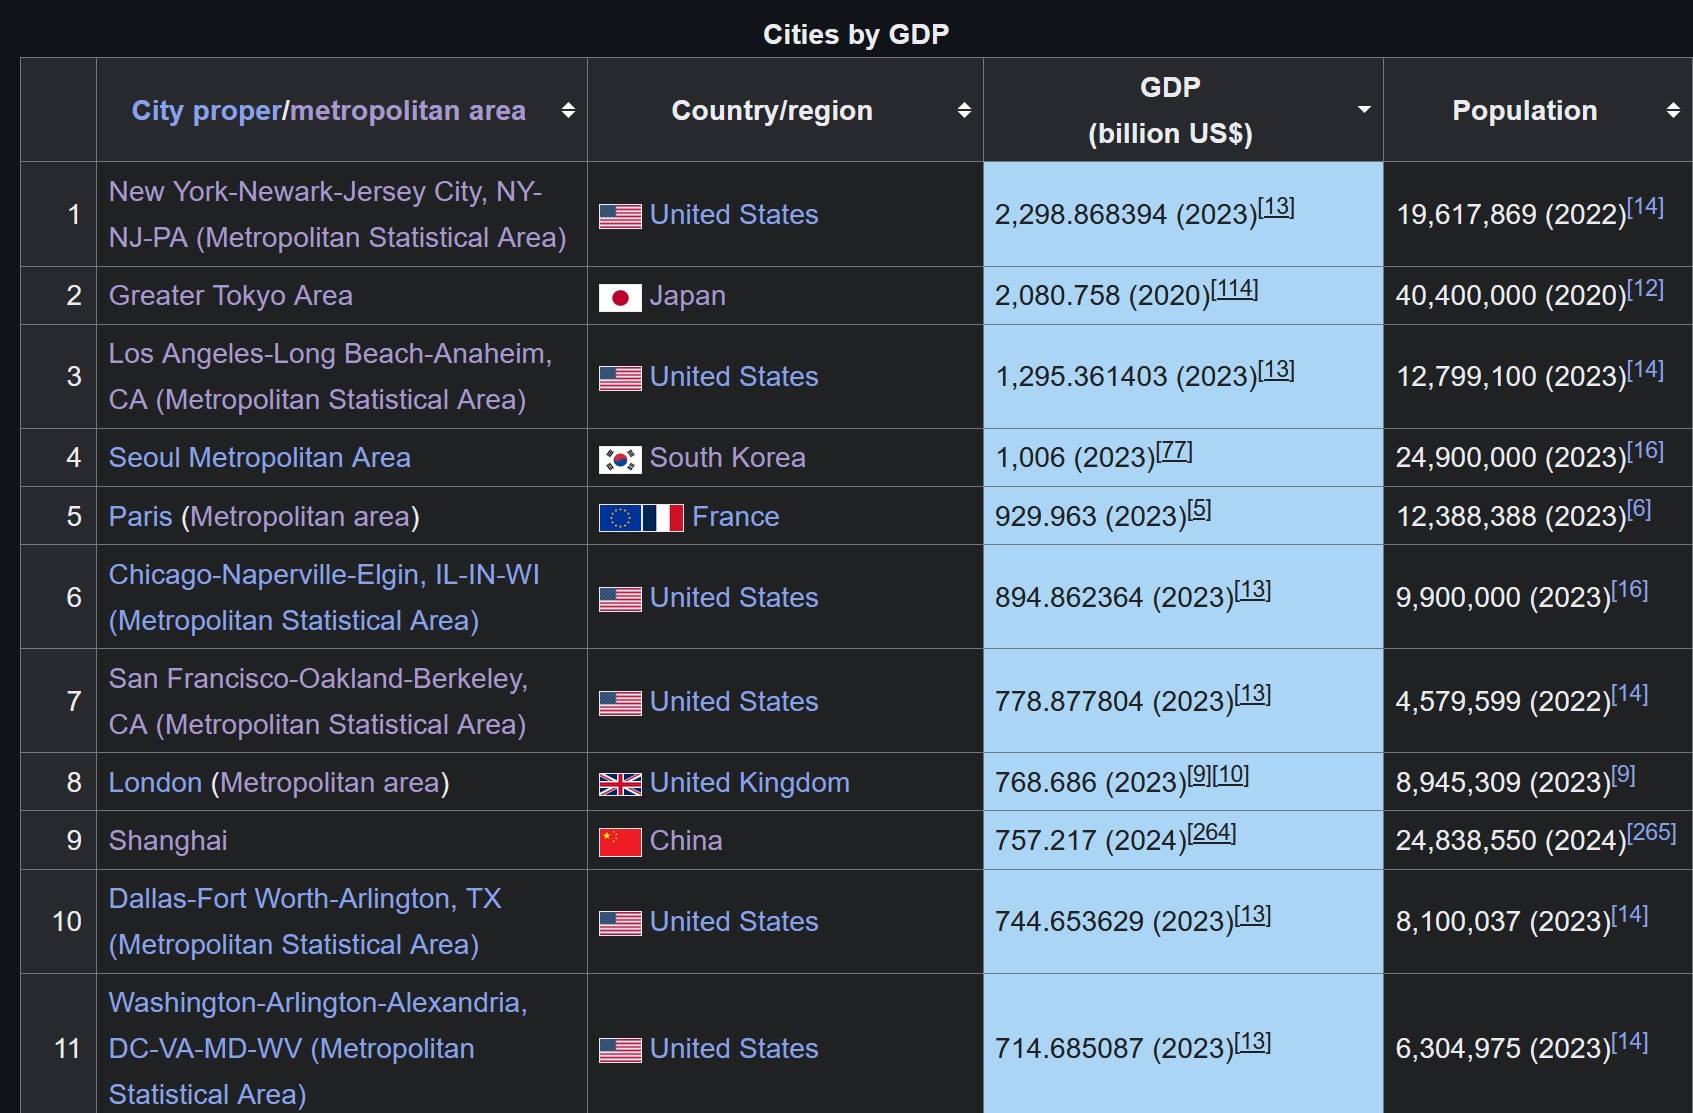Image resolution: width=1693 pixels, height=1113 pixels.
Task: Click the South Korea flag icon
Action: point(620,459)
